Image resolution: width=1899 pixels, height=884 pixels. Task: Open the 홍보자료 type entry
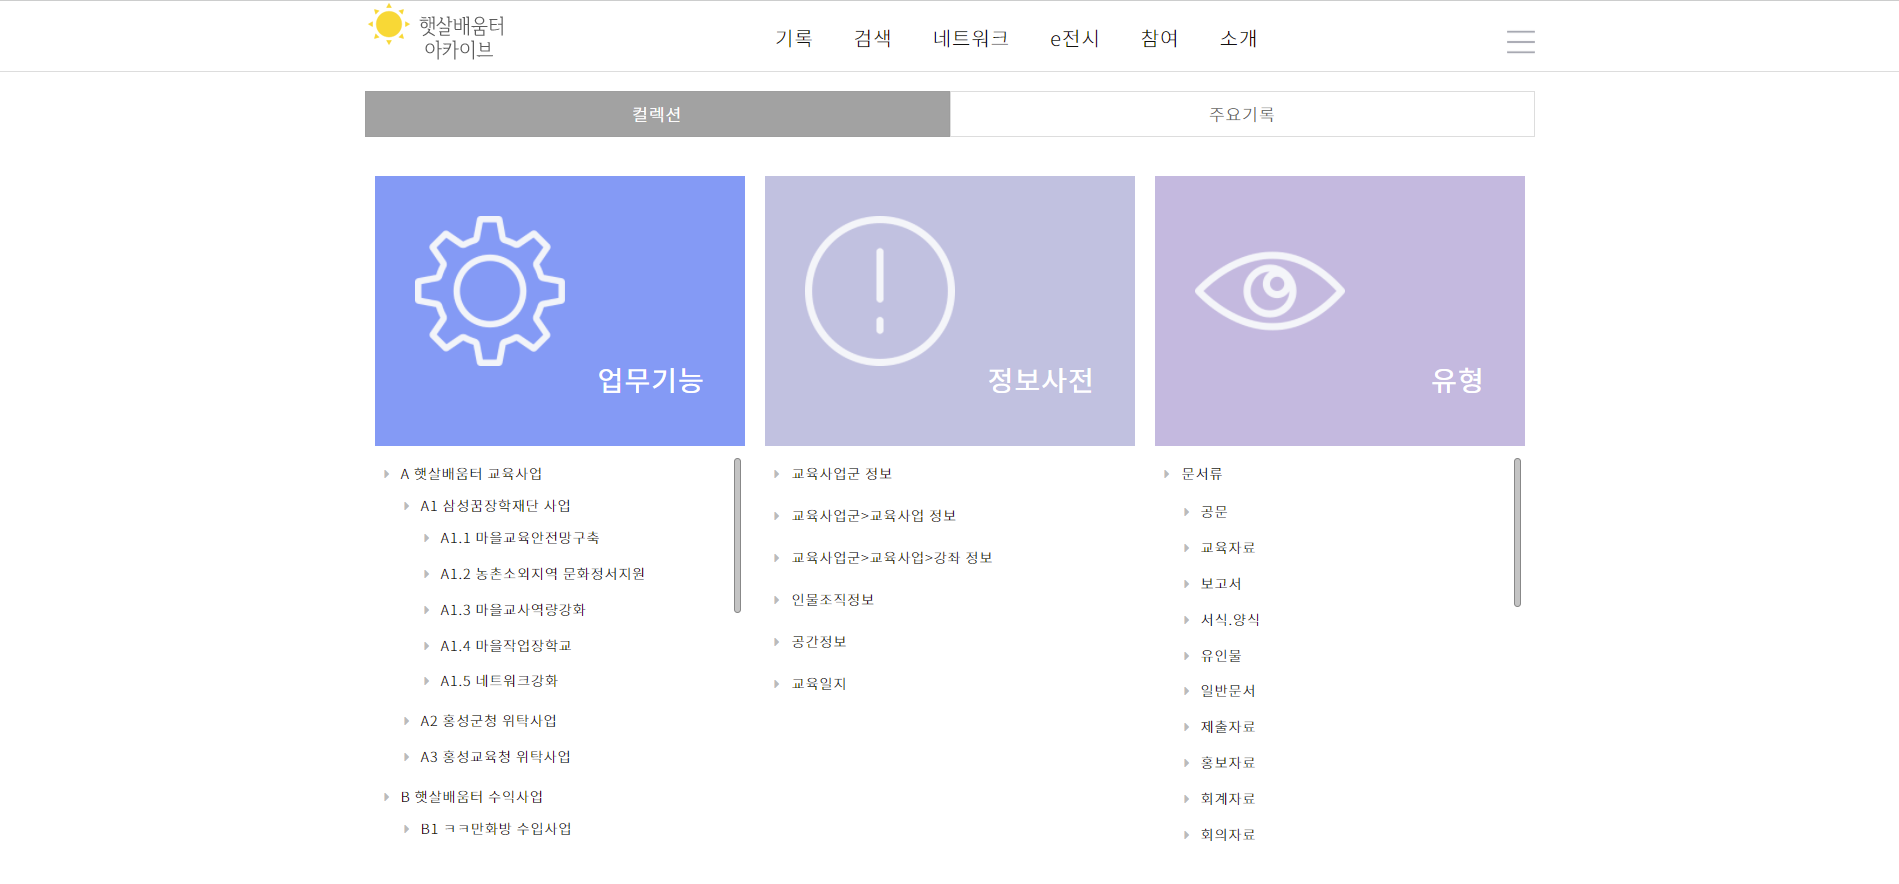point(1227,763)
